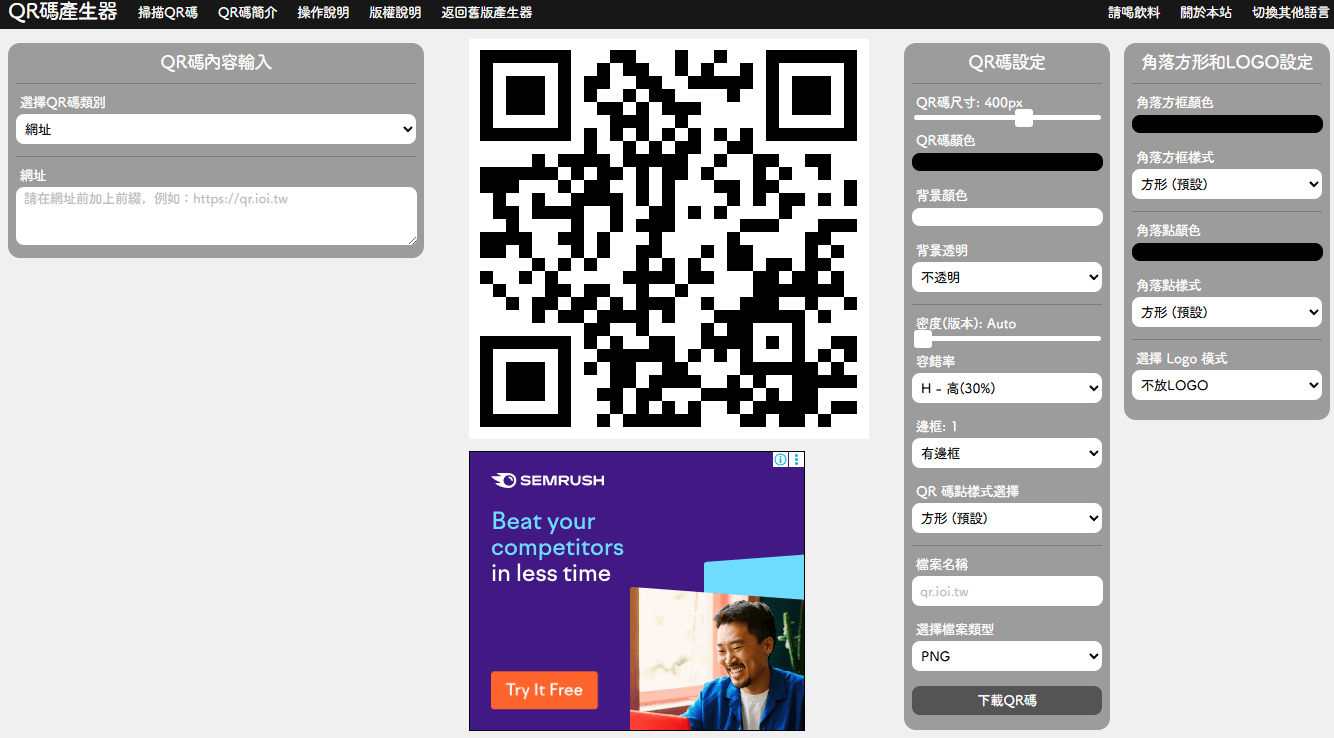Go to 操作說明 page
Screen dimensions: 1334x738
point(323,13)
